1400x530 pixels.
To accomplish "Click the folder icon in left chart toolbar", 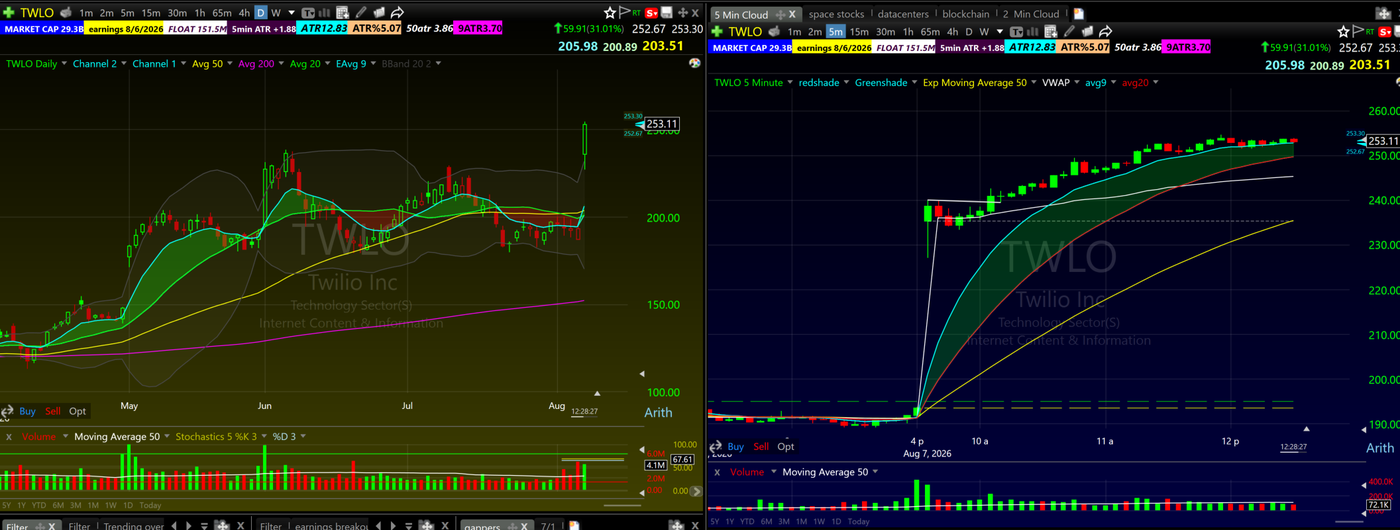I will 379,12.
